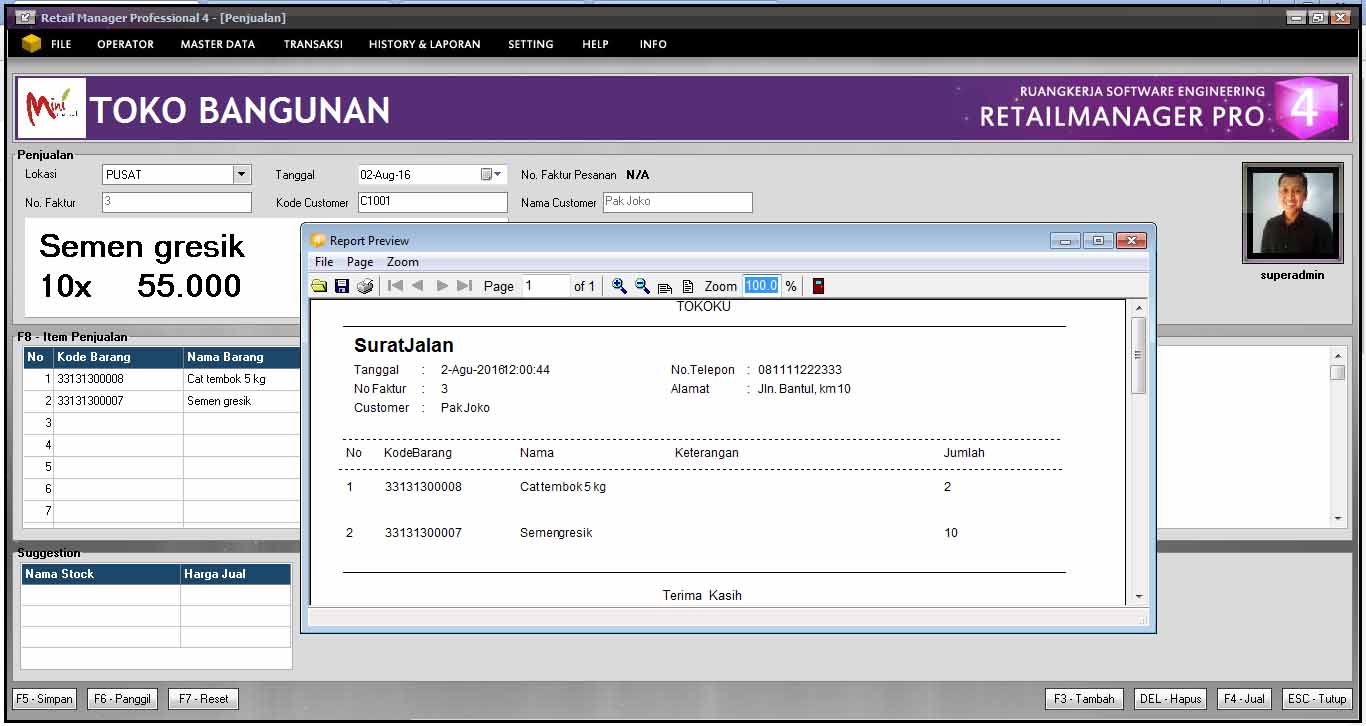Click the report preview scroll-down arrow

tap(1138, 597)
